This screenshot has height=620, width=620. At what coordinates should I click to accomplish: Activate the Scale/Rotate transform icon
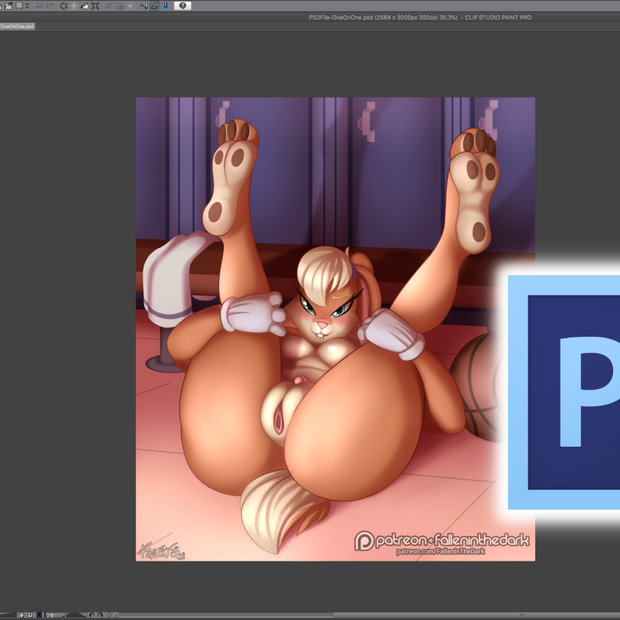[96, 5]
